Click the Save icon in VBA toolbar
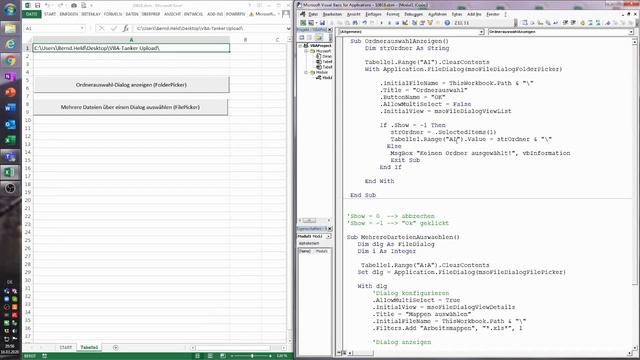 click(322, 23)
